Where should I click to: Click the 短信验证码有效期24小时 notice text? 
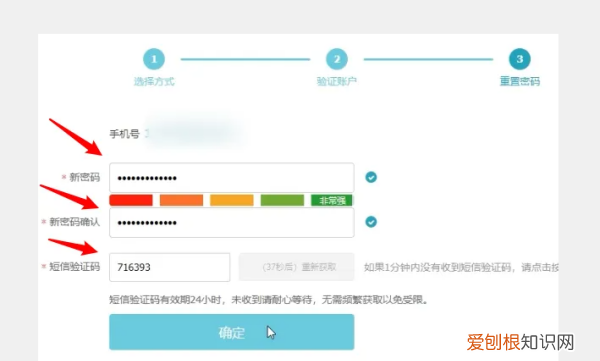[269, 299]
